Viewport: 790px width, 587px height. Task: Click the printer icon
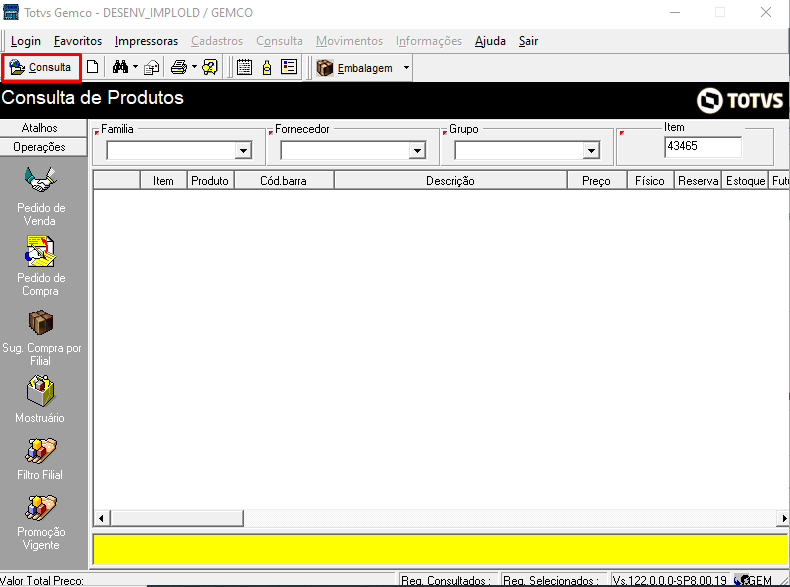click(x=179, y=67)
